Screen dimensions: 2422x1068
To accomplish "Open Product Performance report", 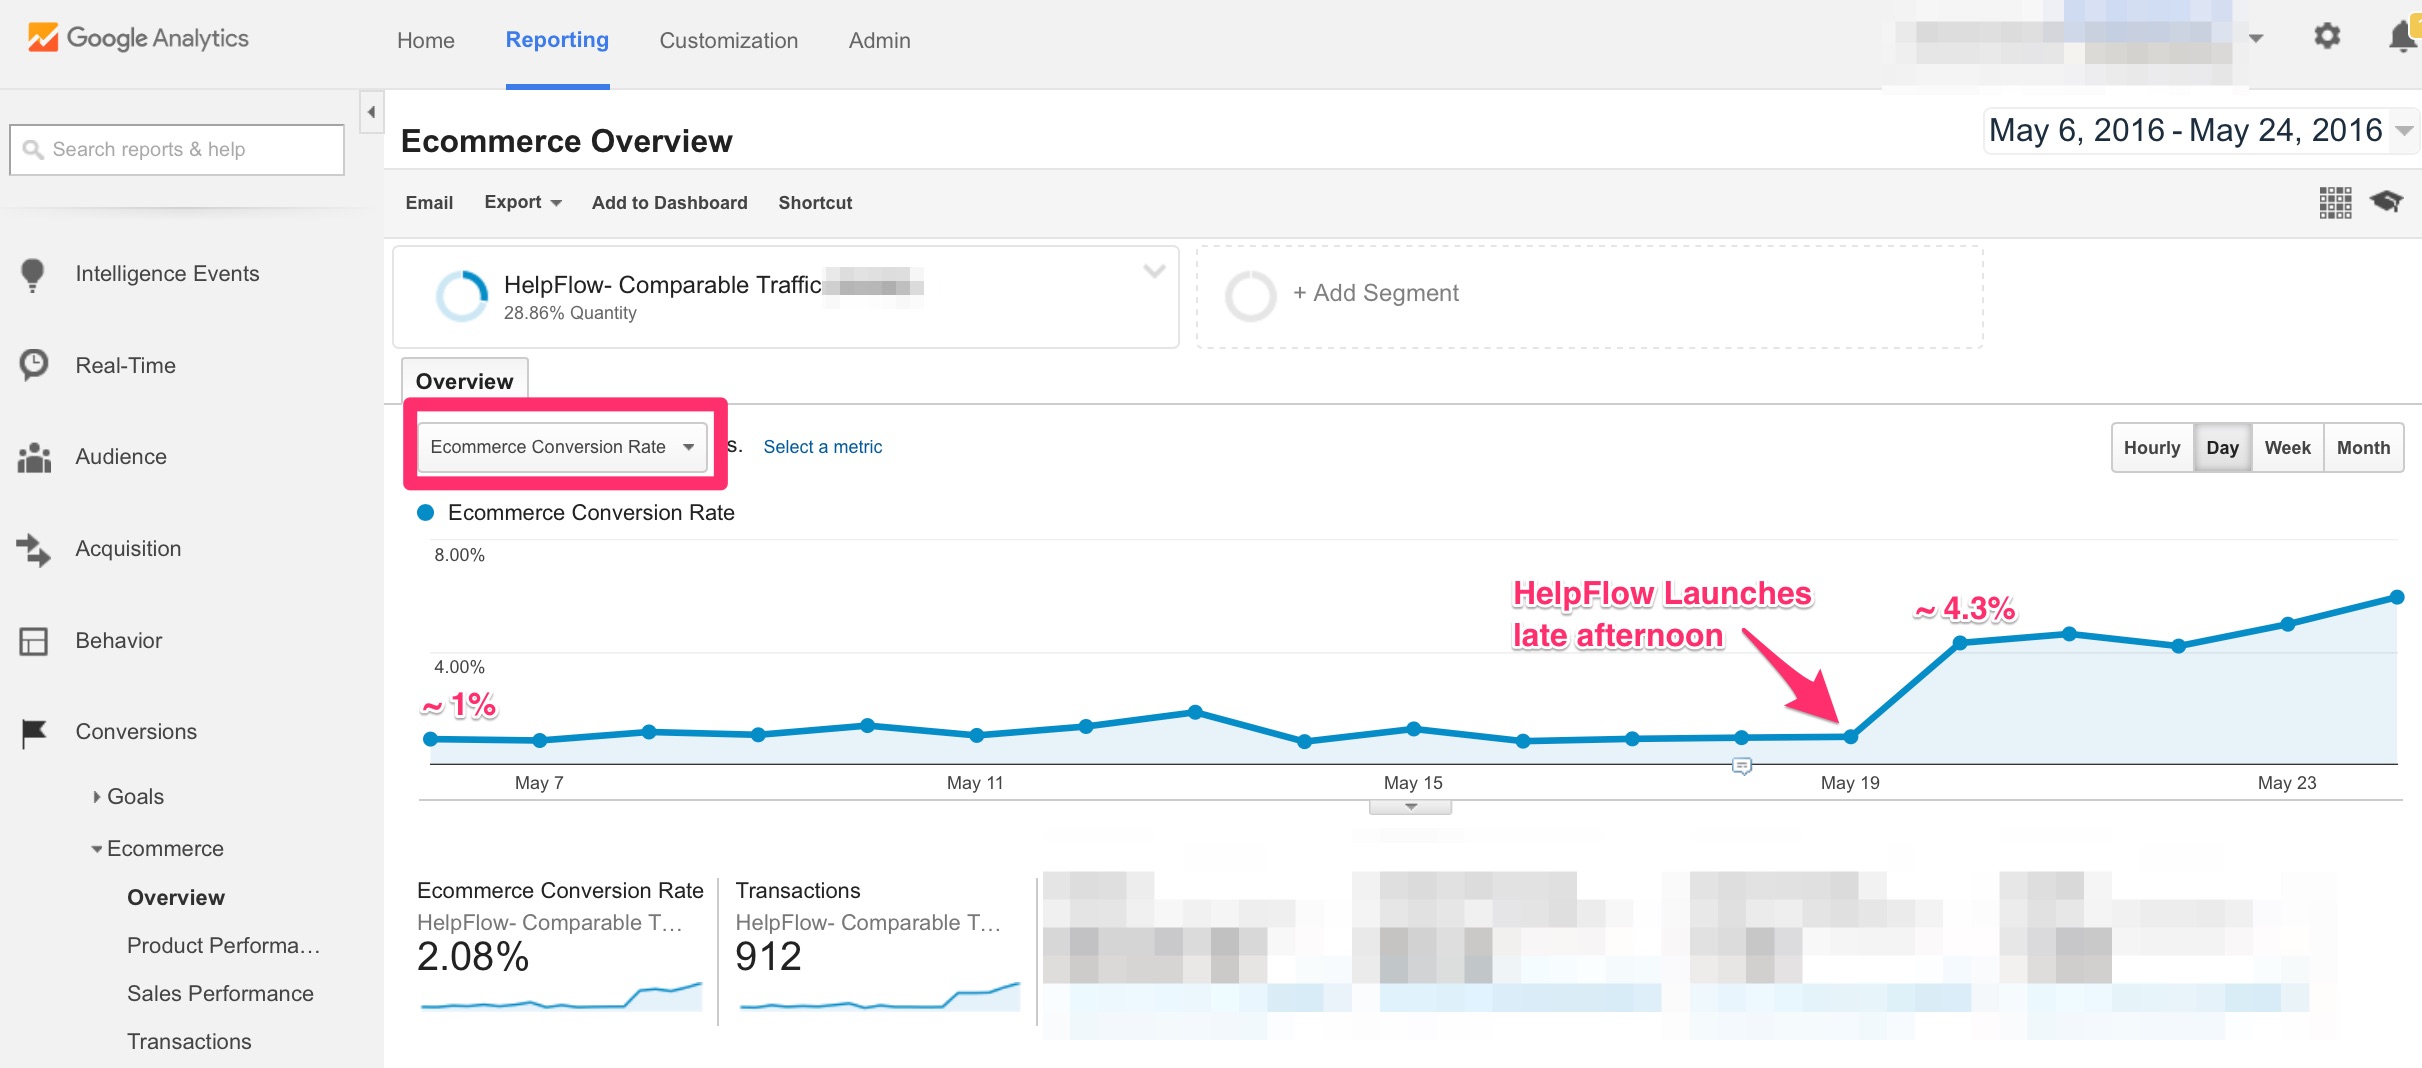I will 223,946.
